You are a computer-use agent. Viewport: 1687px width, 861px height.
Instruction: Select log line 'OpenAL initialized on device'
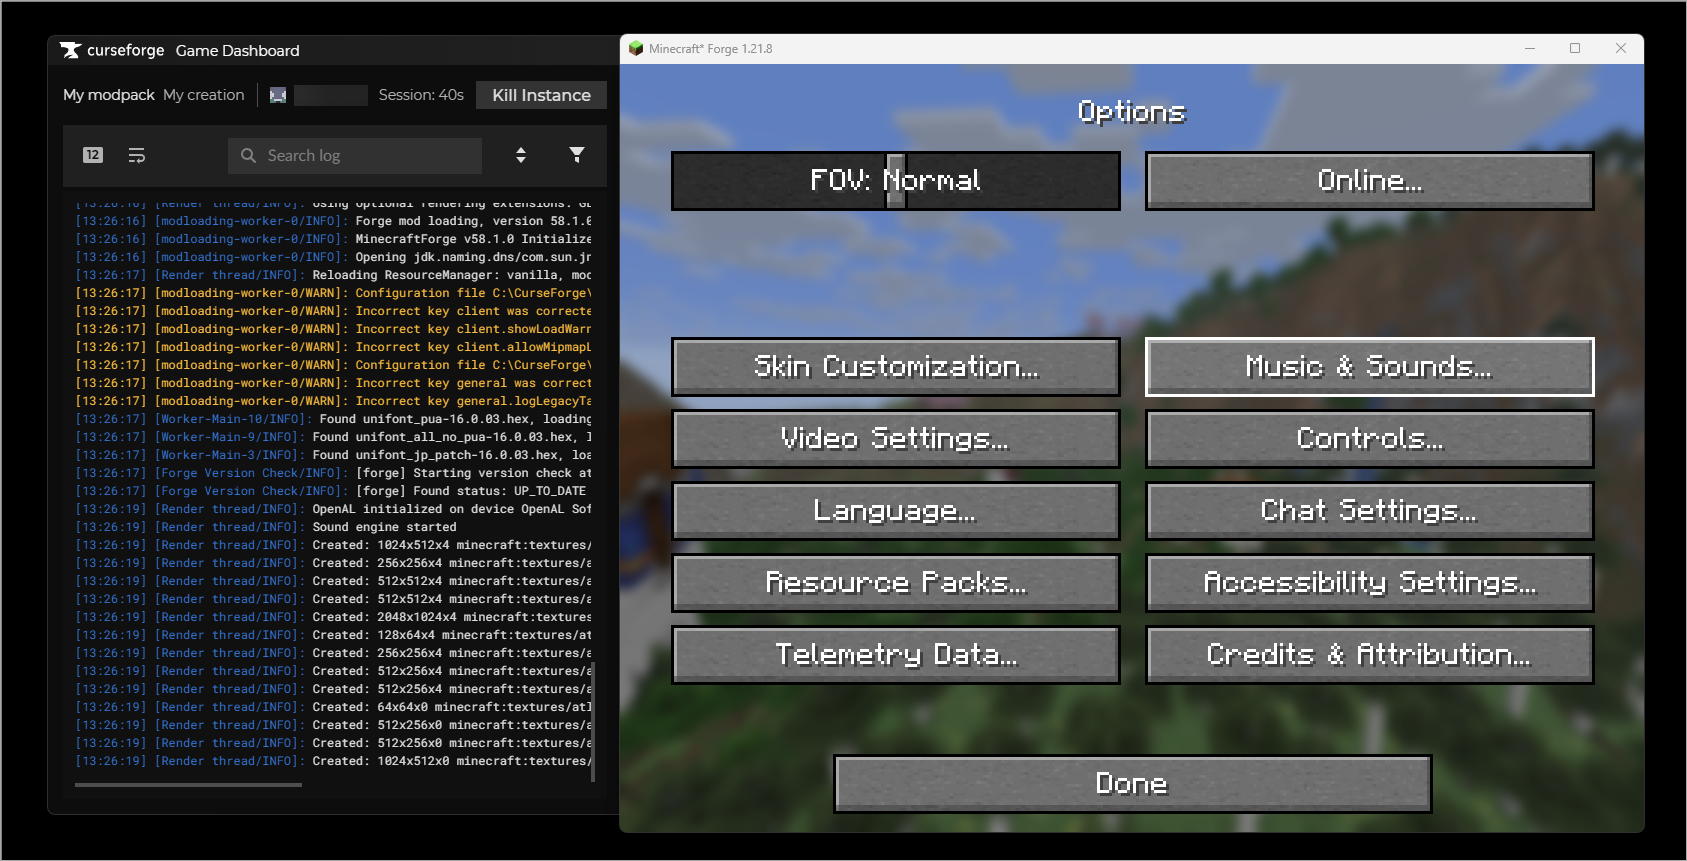pyautogui.click(x=334, y=509)
